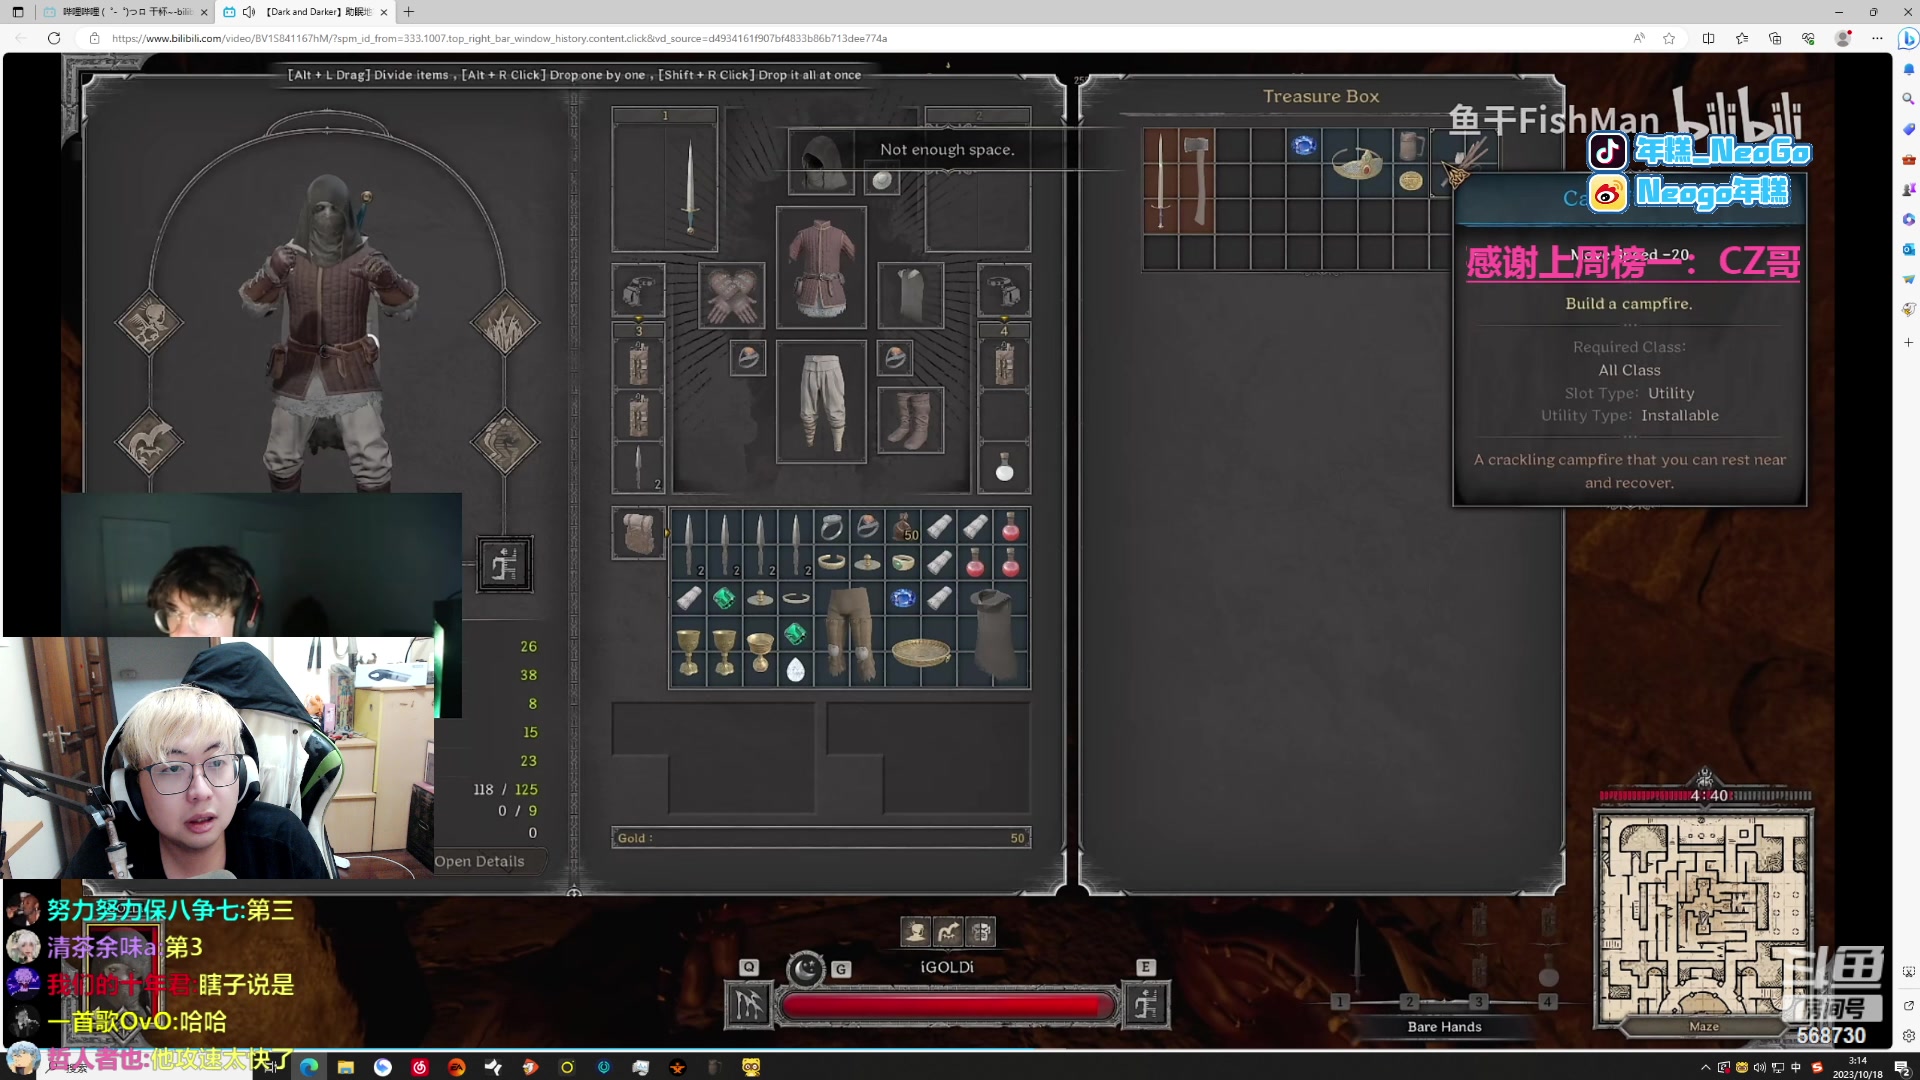Select the white potion flask in the utility slot
Viewport: 1920px width, 1080px height.
pos(1004,467)
